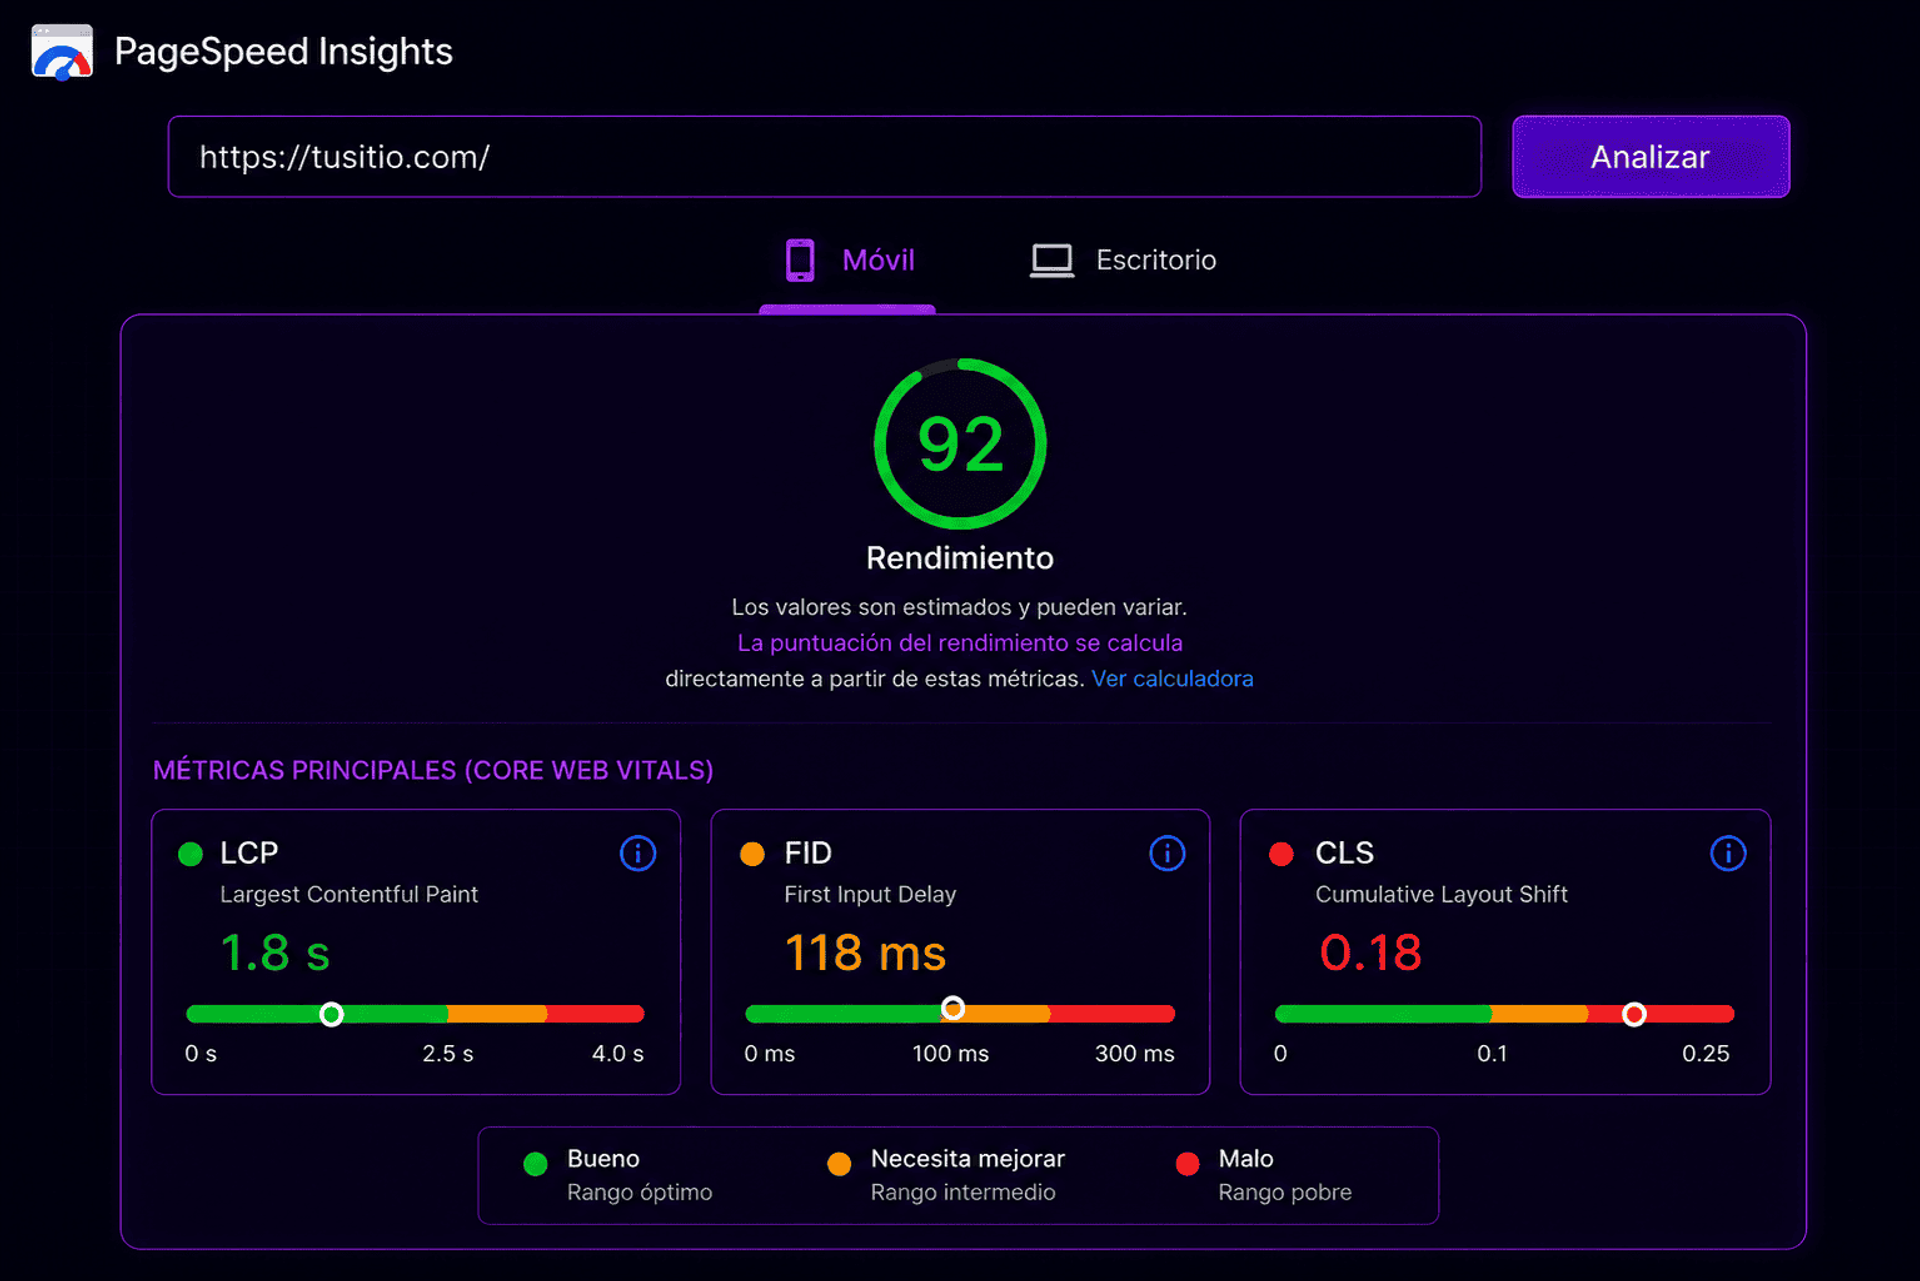
Task: Open the CLS info icon
Action: click(1728, 853)
